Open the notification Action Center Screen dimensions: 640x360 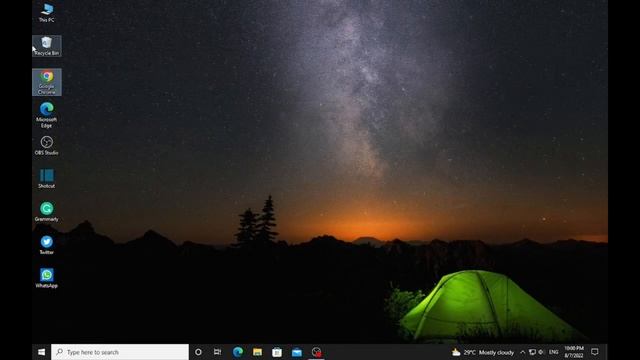coord(595,352)
